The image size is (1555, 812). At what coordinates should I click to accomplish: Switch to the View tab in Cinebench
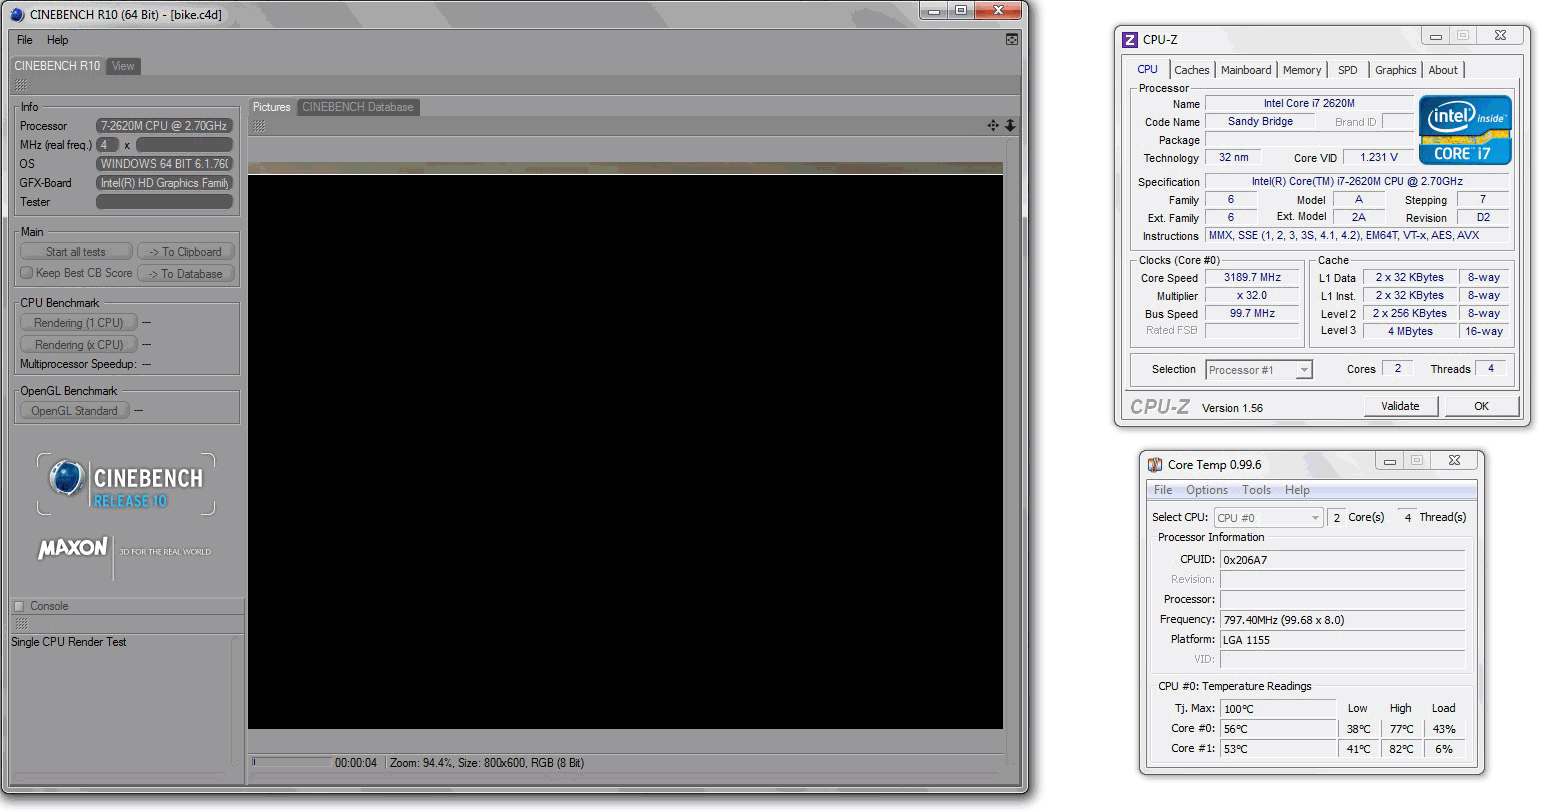pyautogui.click(x=123, y=66)
